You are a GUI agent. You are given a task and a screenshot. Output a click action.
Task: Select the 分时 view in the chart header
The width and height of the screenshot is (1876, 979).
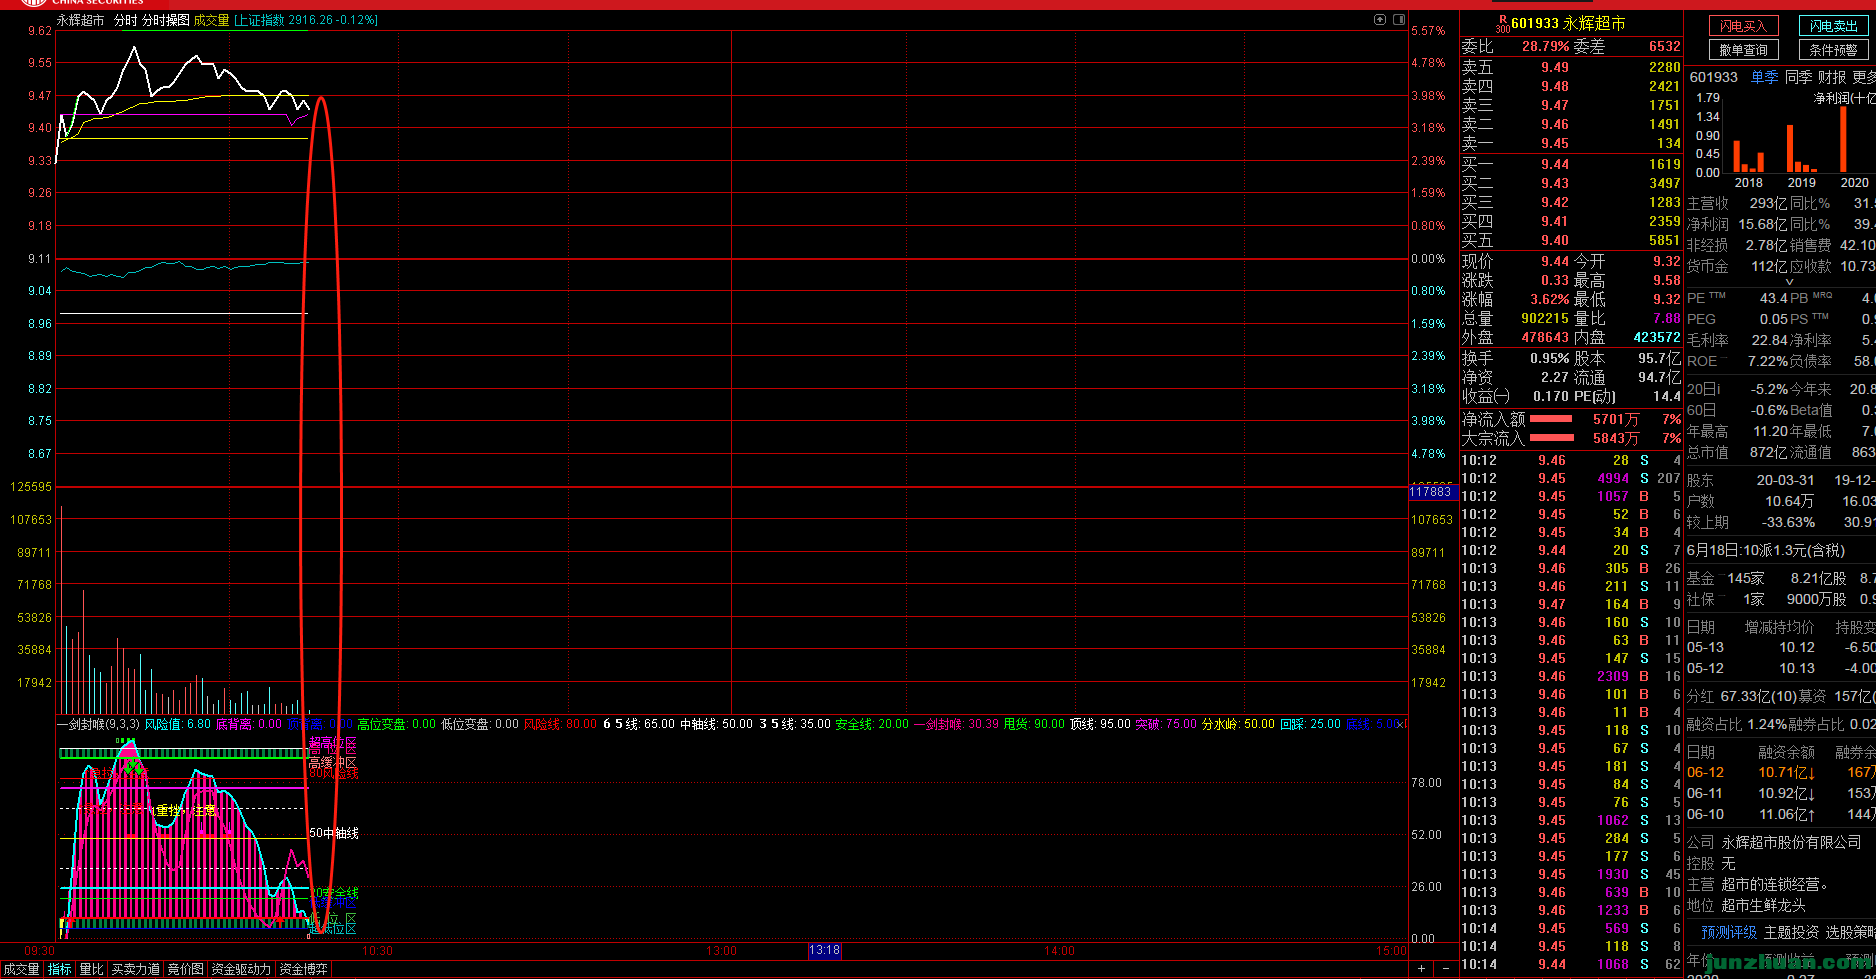125,20
